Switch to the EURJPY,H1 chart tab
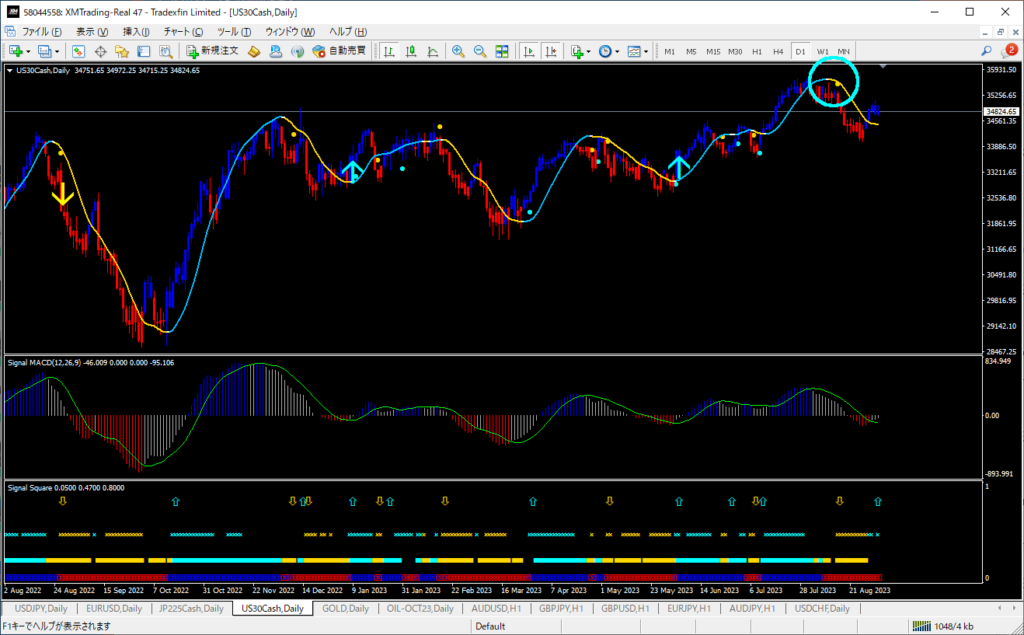 689,608
